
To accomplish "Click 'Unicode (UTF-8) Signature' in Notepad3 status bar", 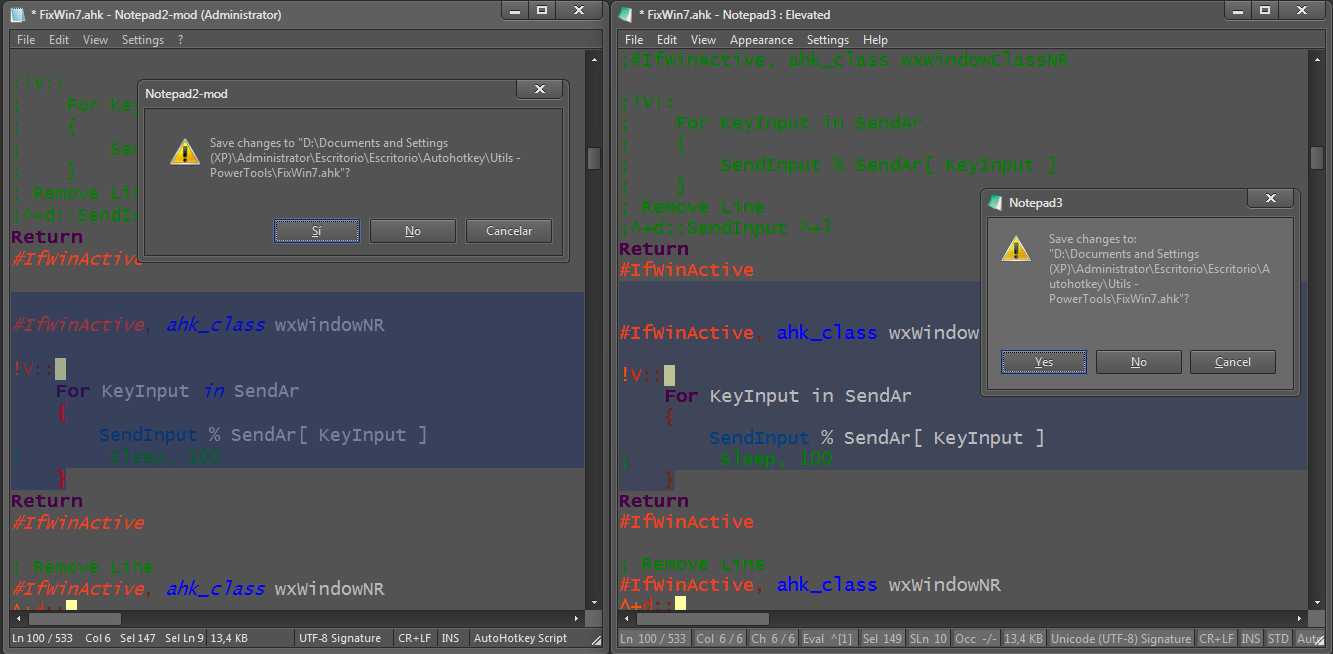I will (1121, 639).
